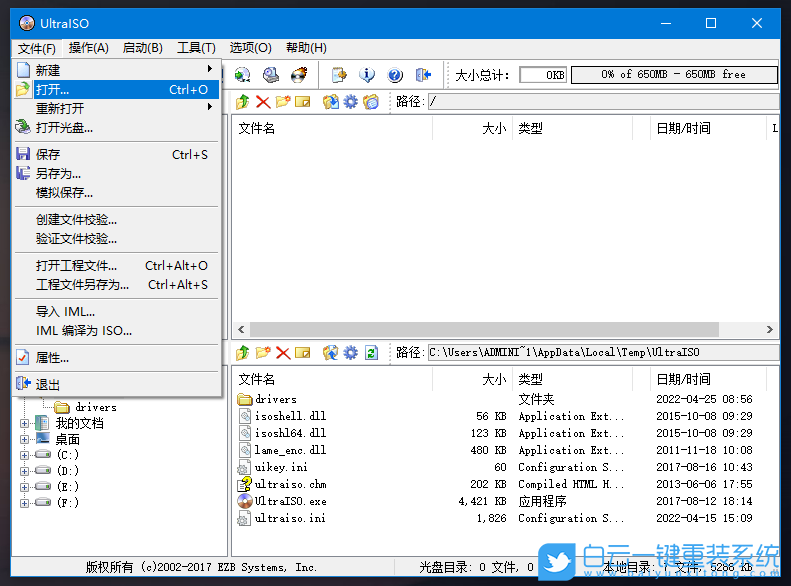791x586 pixels.
Task: Click the gear icon in local pane toolbar
Action: 351,353
